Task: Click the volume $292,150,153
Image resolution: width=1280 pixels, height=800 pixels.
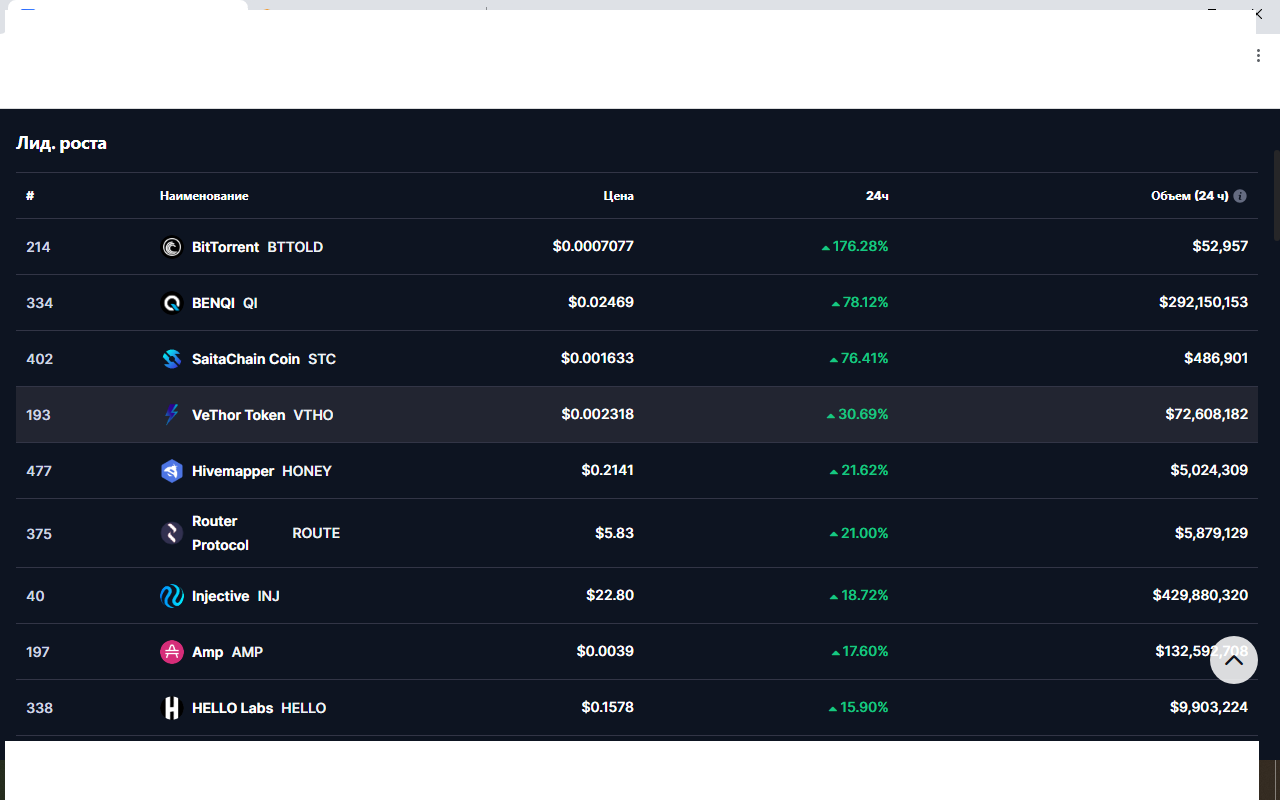Action: click(x=1204, y=302)
